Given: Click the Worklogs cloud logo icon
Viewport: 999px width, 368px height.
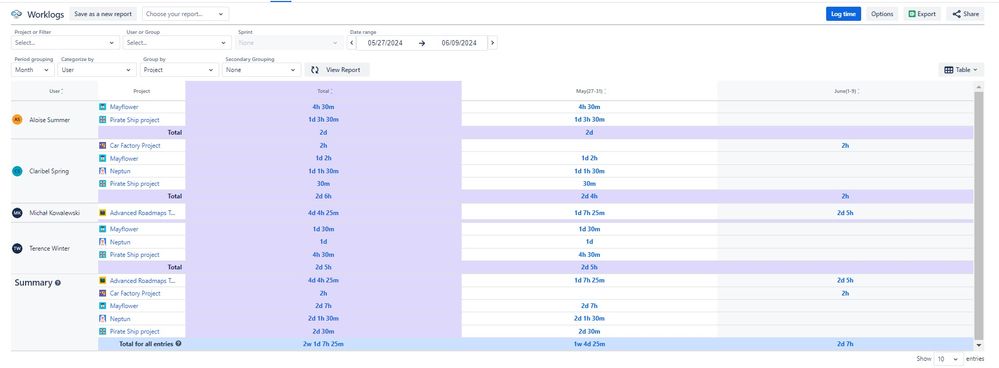Looking at the screenshot, I should (17, 14).
